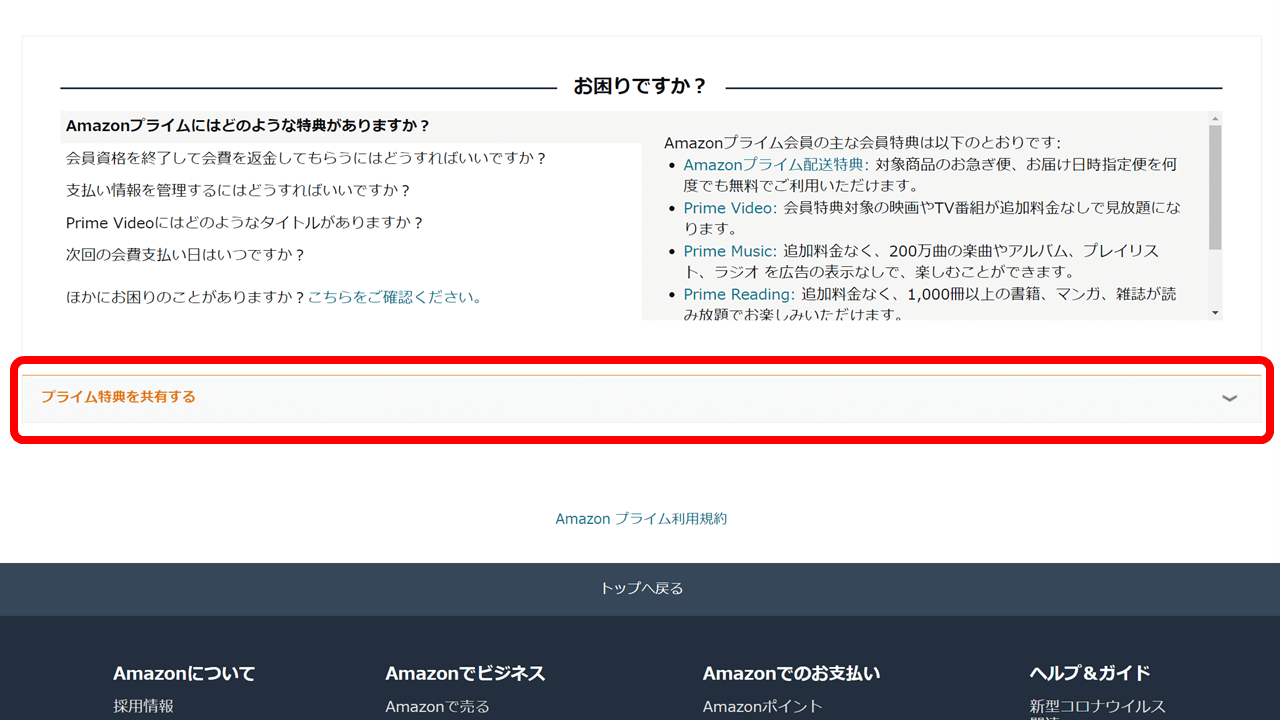Click the answer panel scrollbar thumb

(1215, 187)
